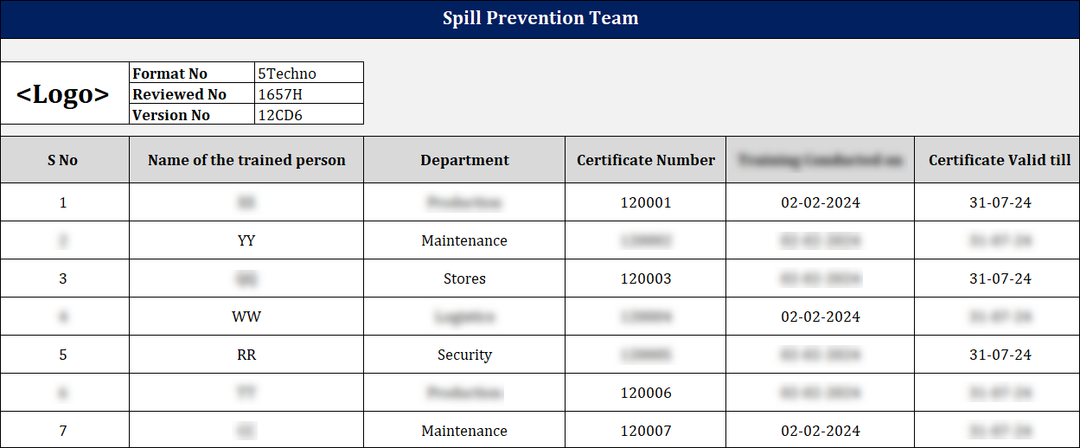Select the Format No label cell
The height and width of the screenshot is (448, 1080).
pos(192,73)
